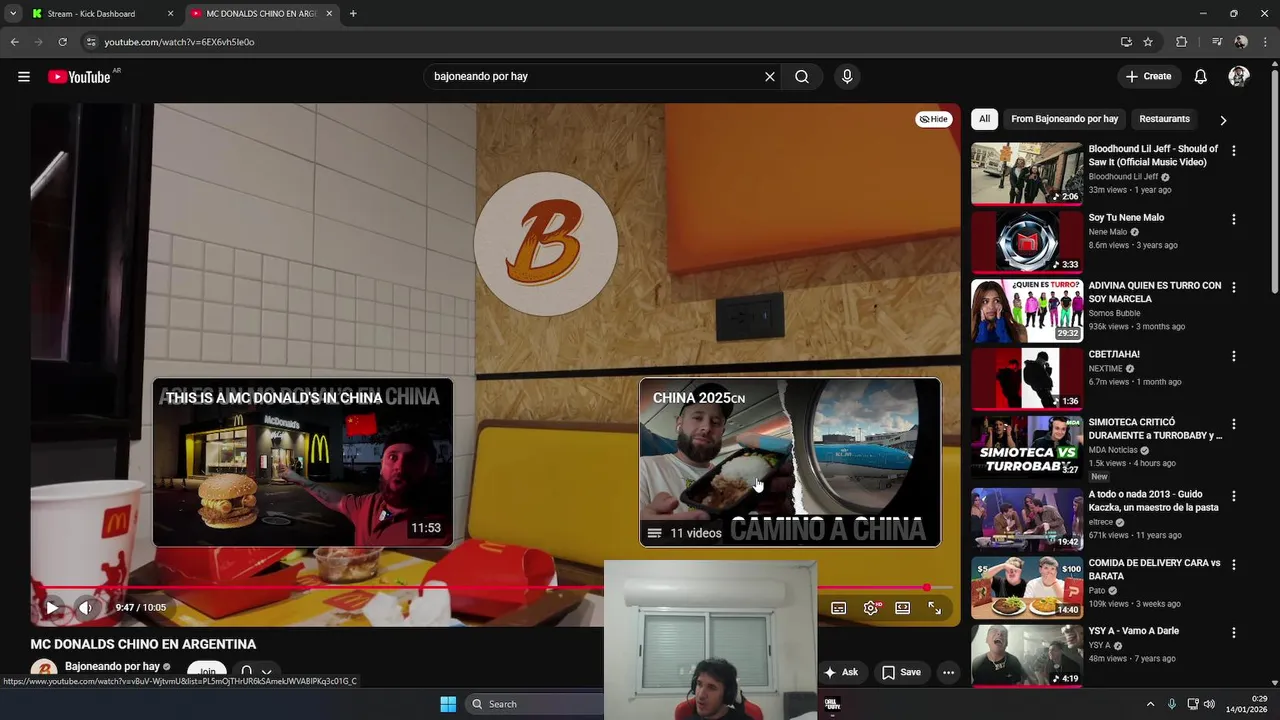The width and height of the screenshot is (1280, 720).
Task: Close the Kick Dashboard tab
Action: [x=170, y=14]
